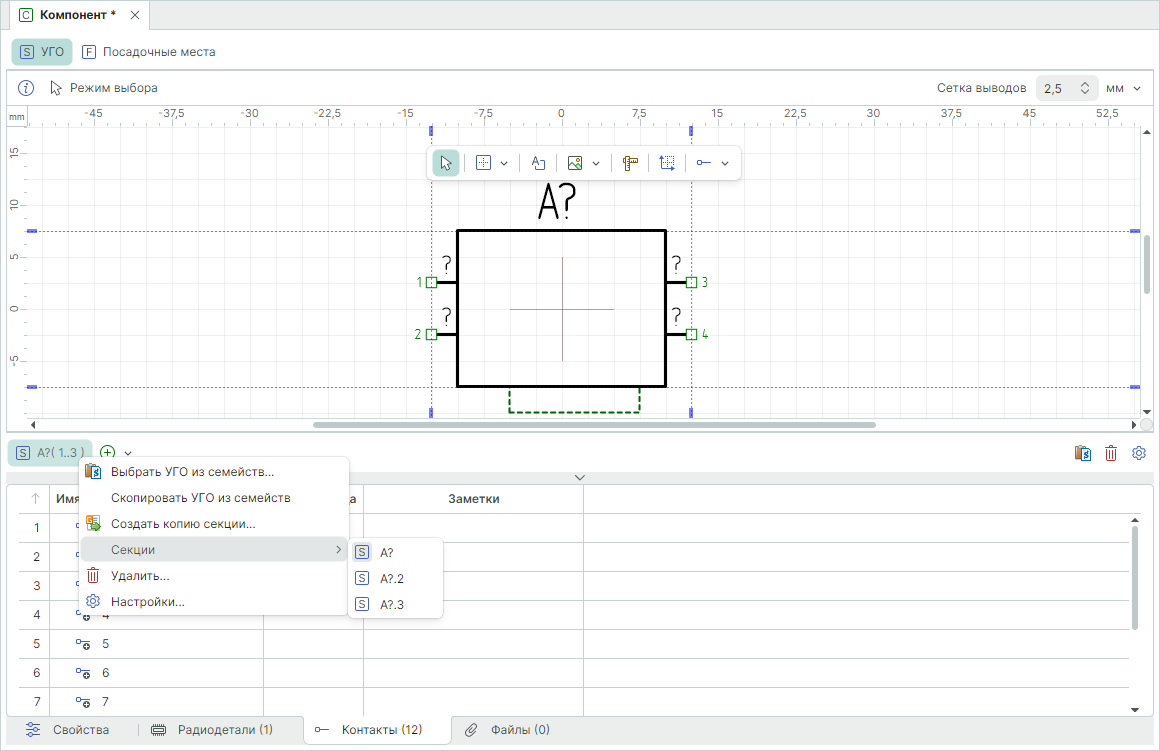The width and height of the screenshot is (1160, 751).
Task: Click the image insert tool icon
Action: tap(575, 163)
